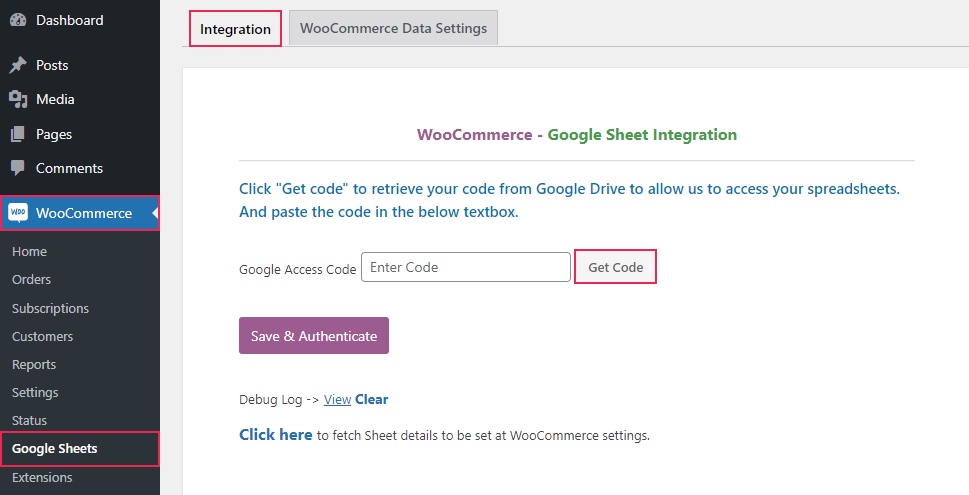Open Orders under WooCommerce menu

coord(32,279)
